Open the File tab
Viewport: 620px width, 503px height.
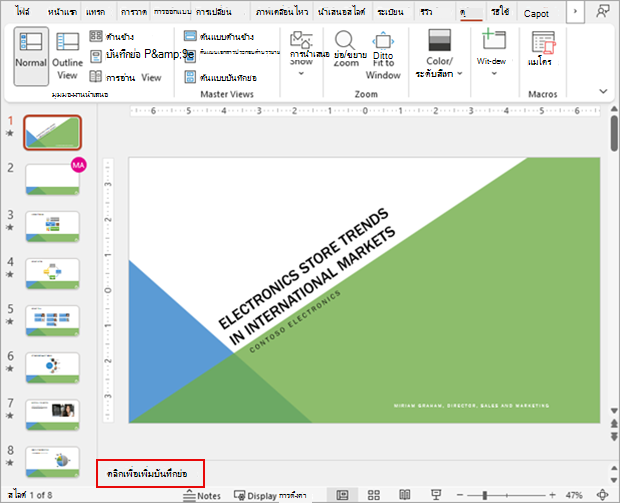[x=23, y=12]
